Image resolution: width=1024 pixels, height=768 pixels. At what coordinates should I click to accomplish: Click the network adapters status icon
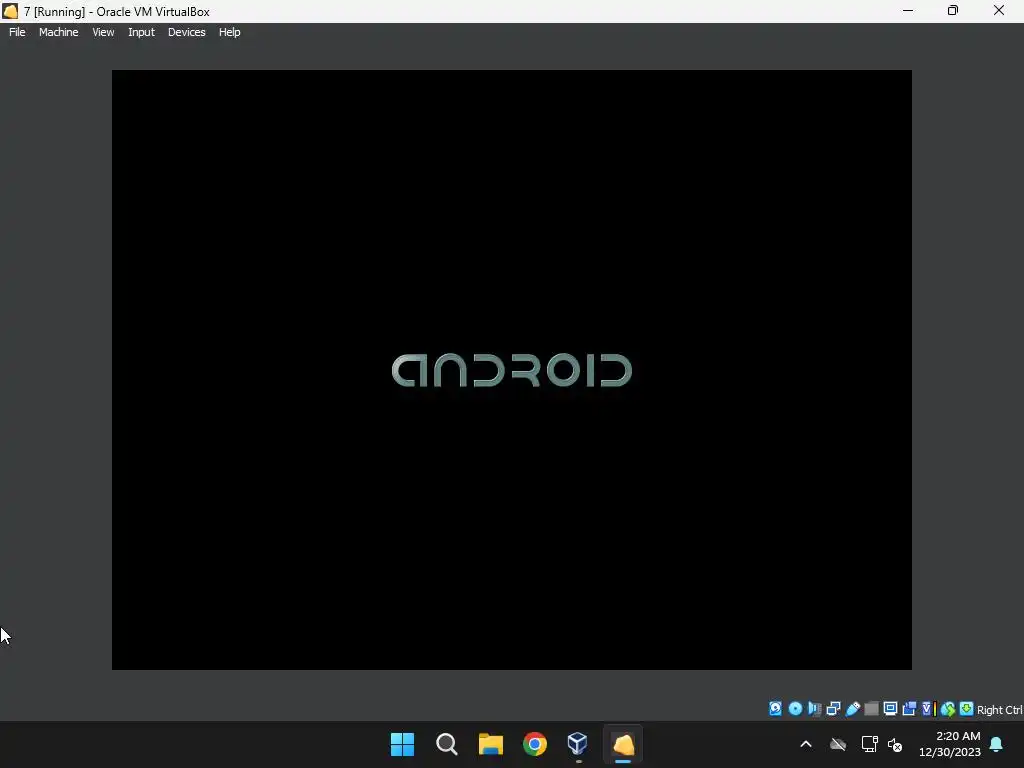tap(833, 709)
